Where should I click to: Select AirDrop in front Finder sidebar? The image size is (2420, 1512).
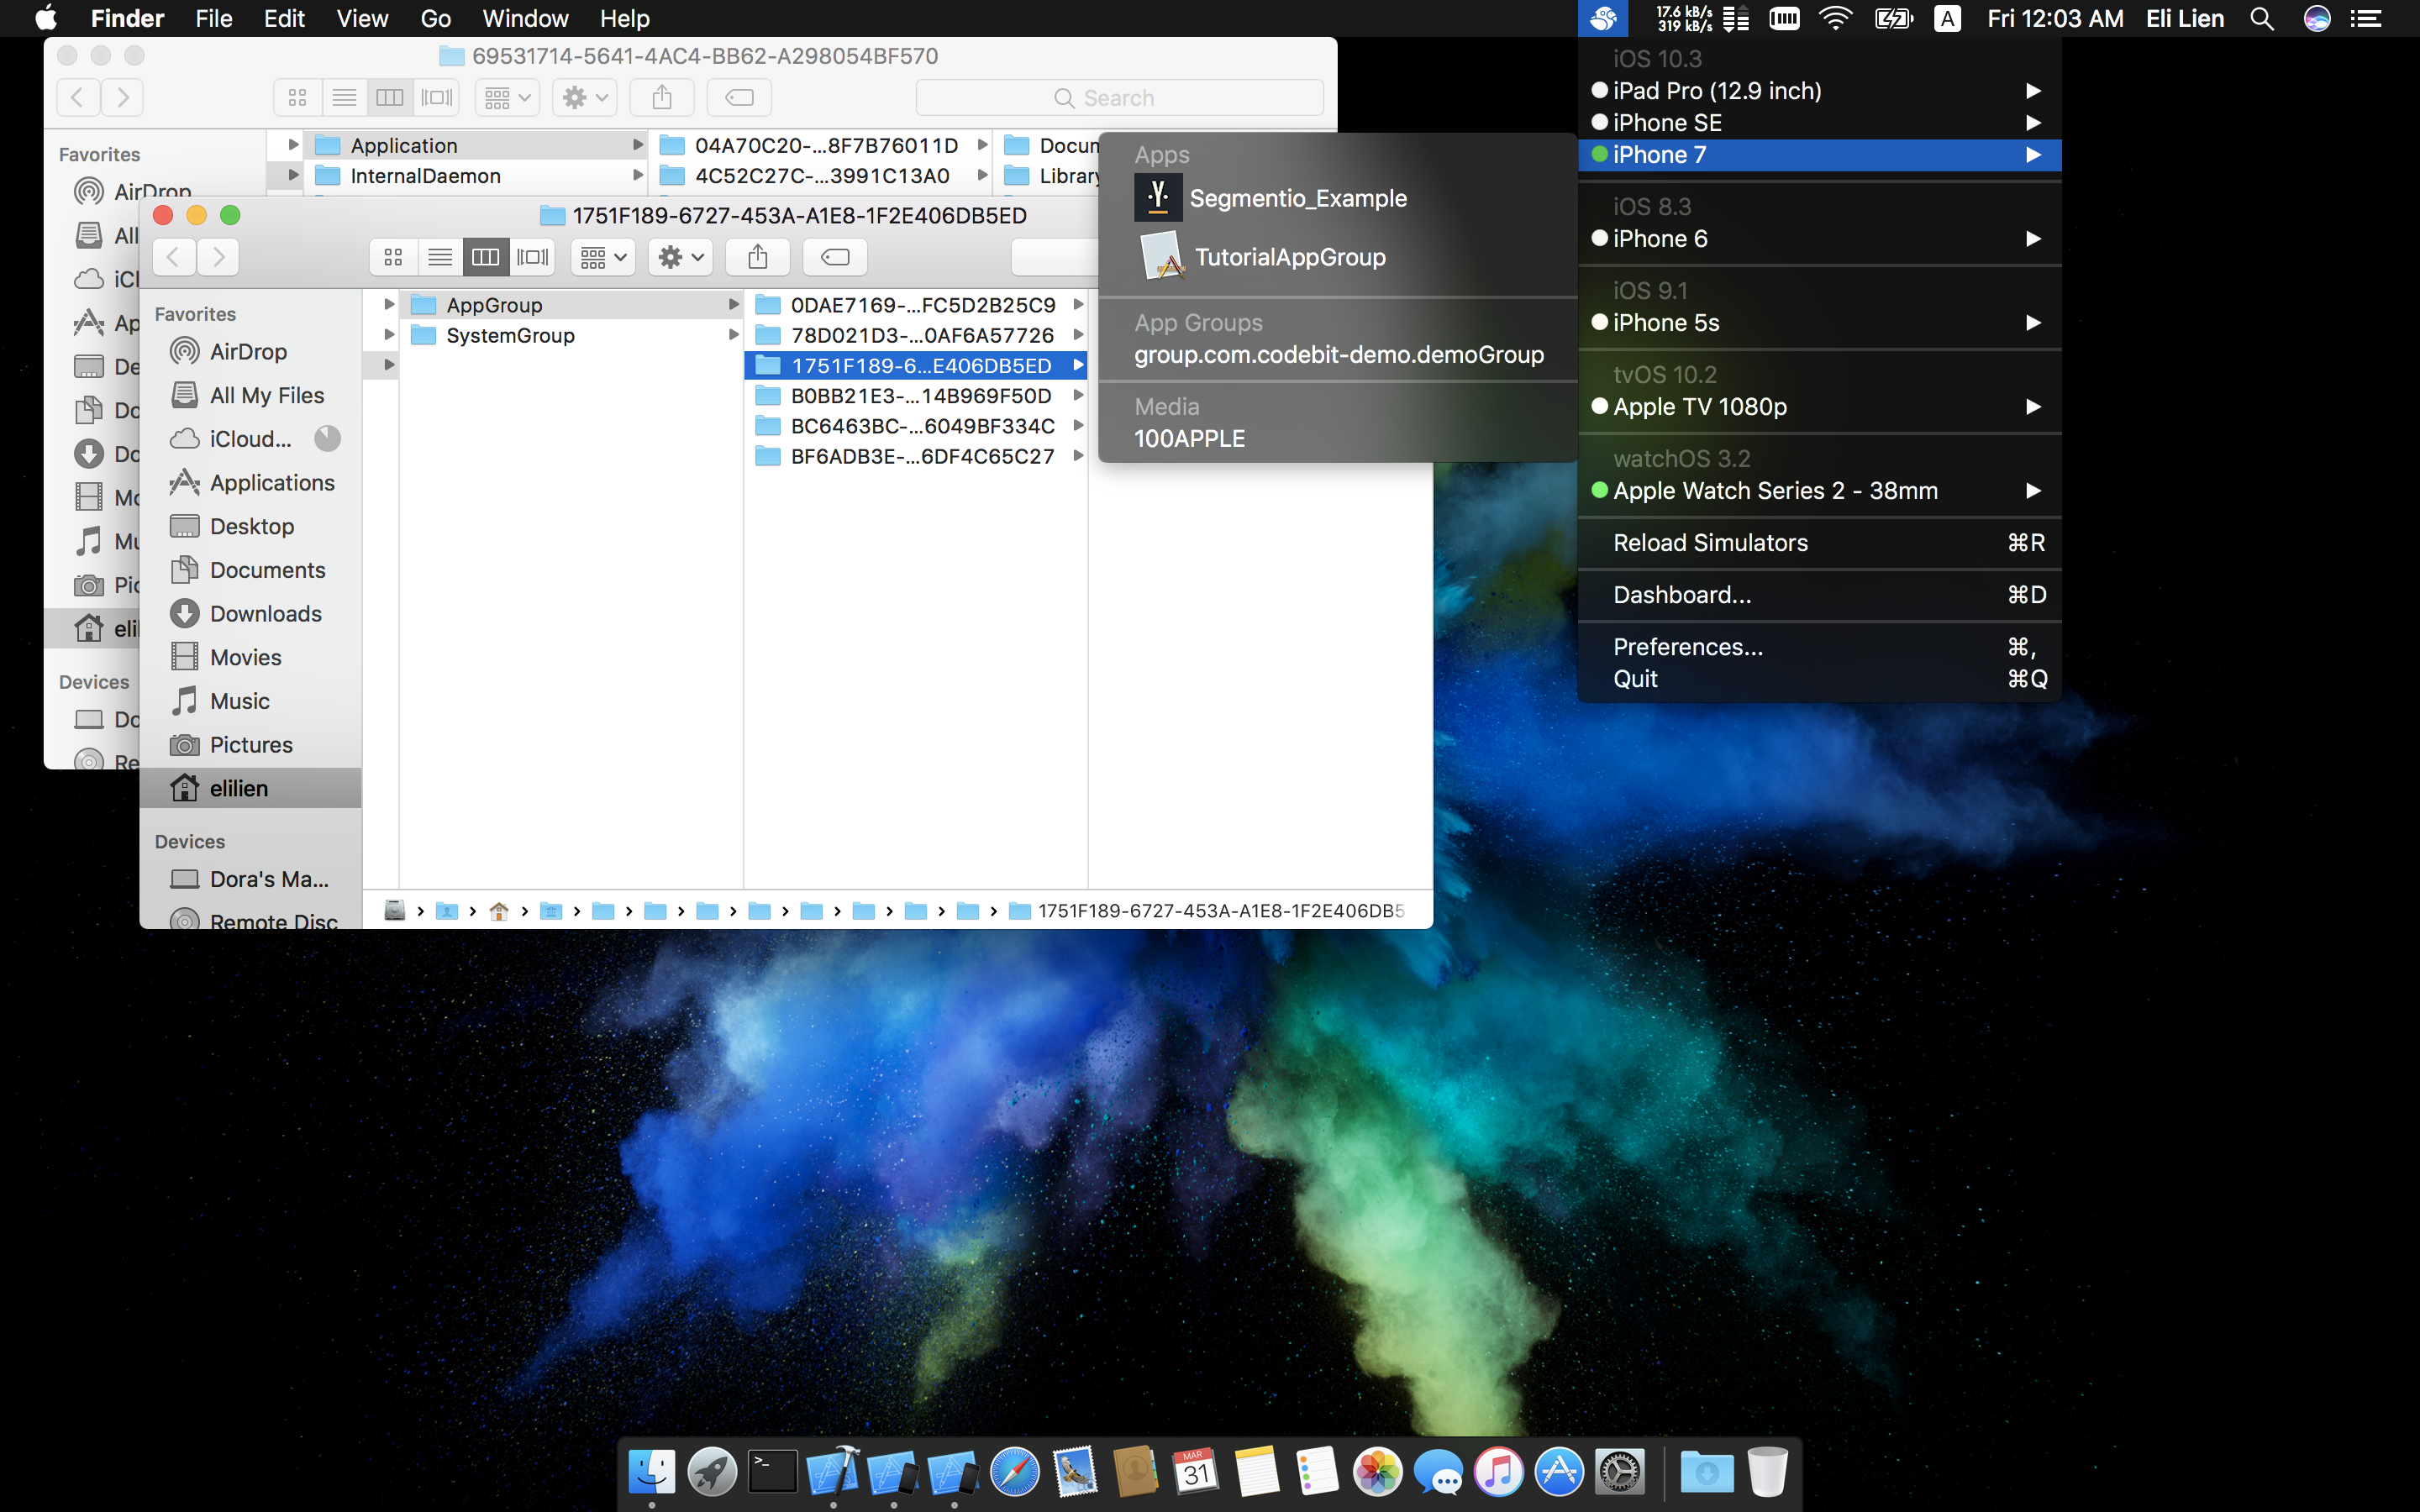pyautogui.click(x=251, y=352)
